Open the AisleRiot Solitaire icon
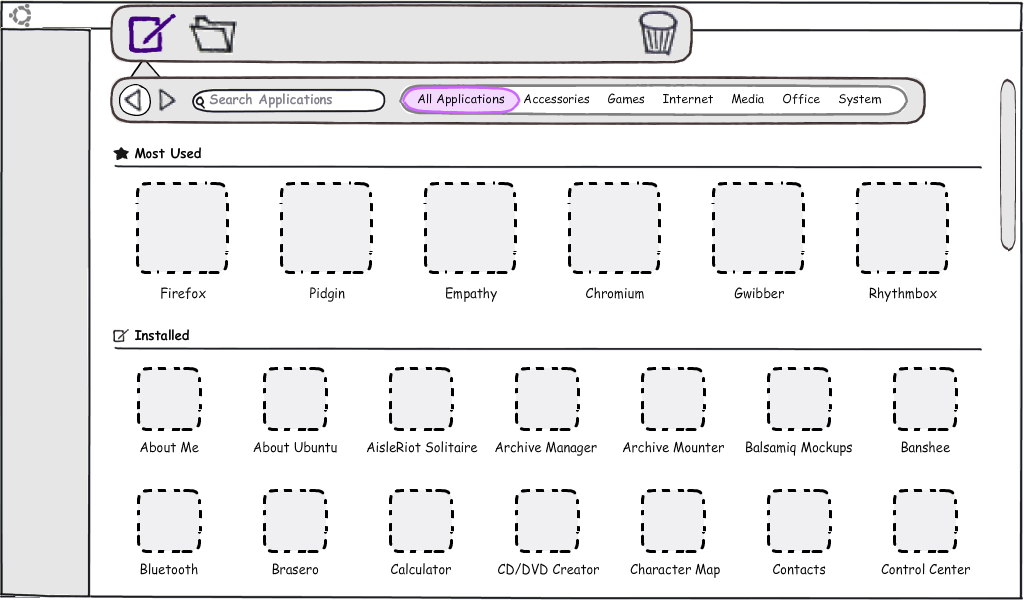The image size is (1024, 600). [x=421, y=399]
